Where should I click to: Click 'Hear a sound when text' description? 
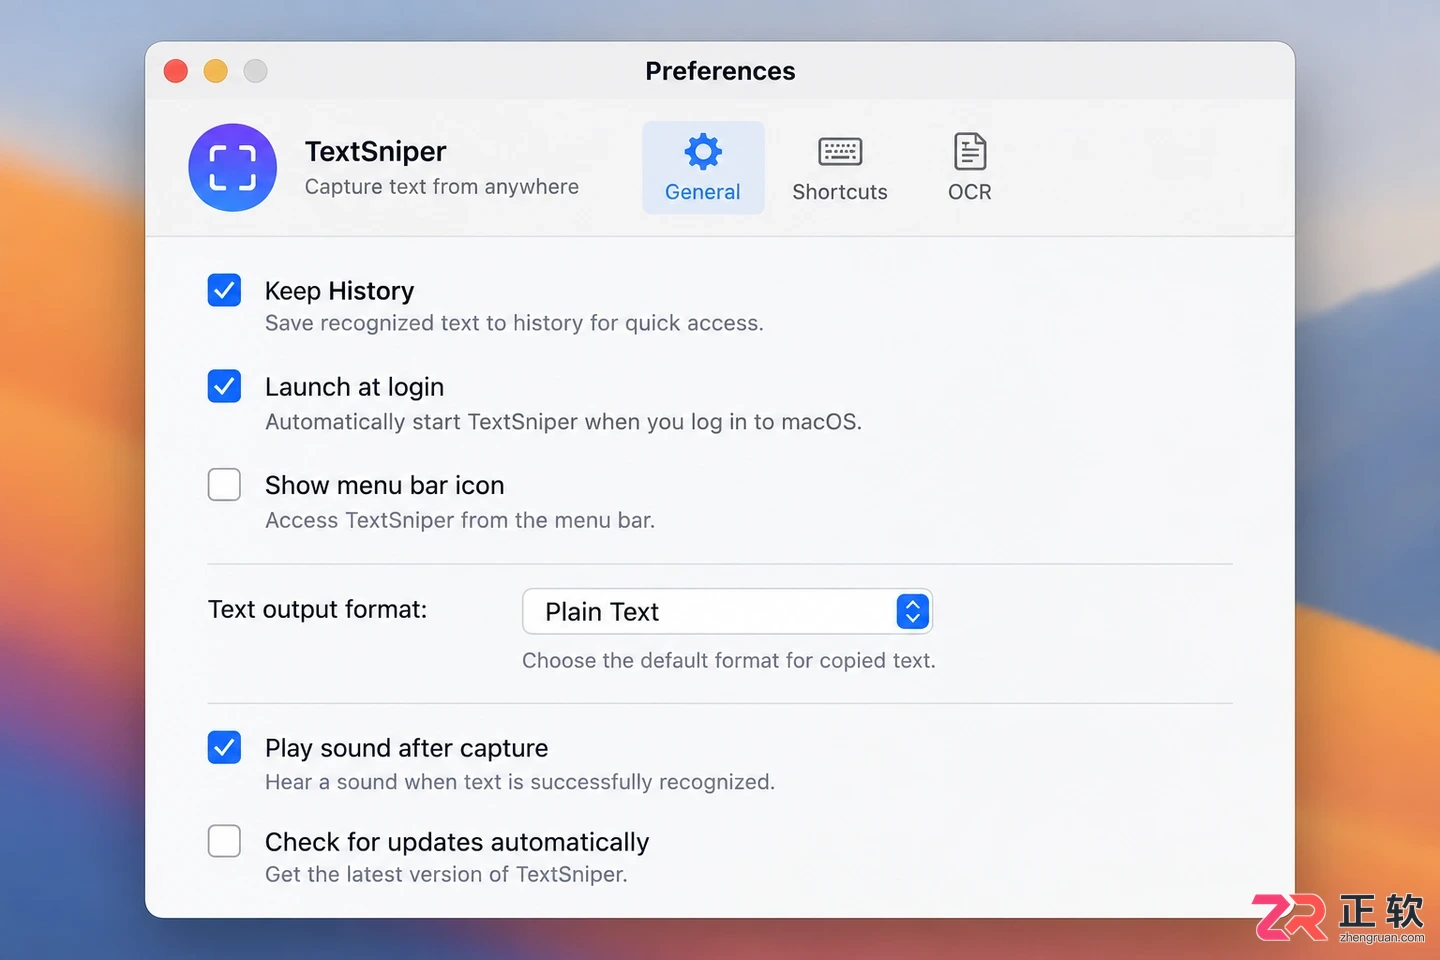pos(520,782)
